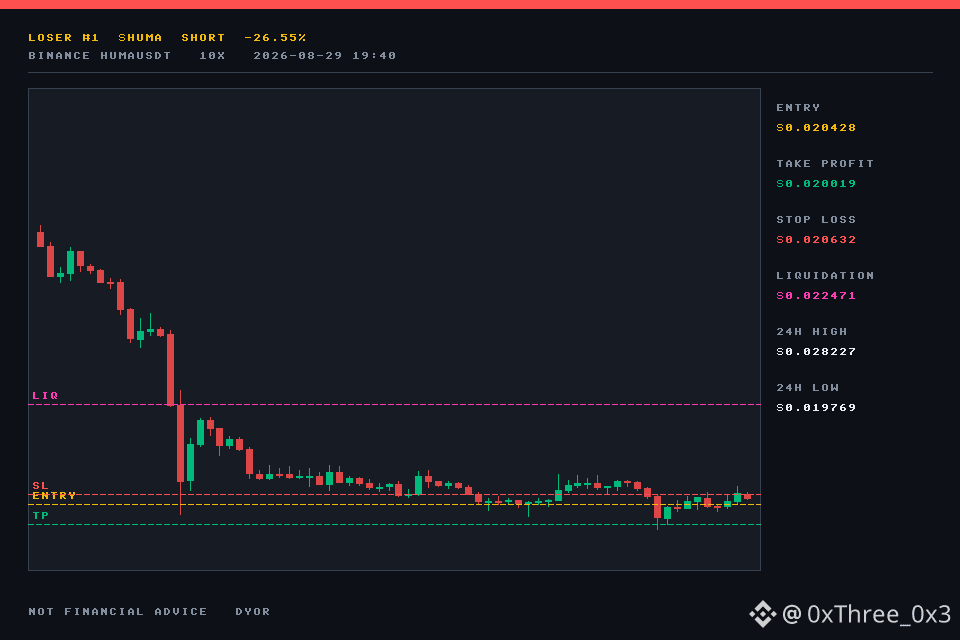The height and width of the screenshot is (640, 960).
Task: Click the SL line label on chart
Action: [x=40, y=486]
